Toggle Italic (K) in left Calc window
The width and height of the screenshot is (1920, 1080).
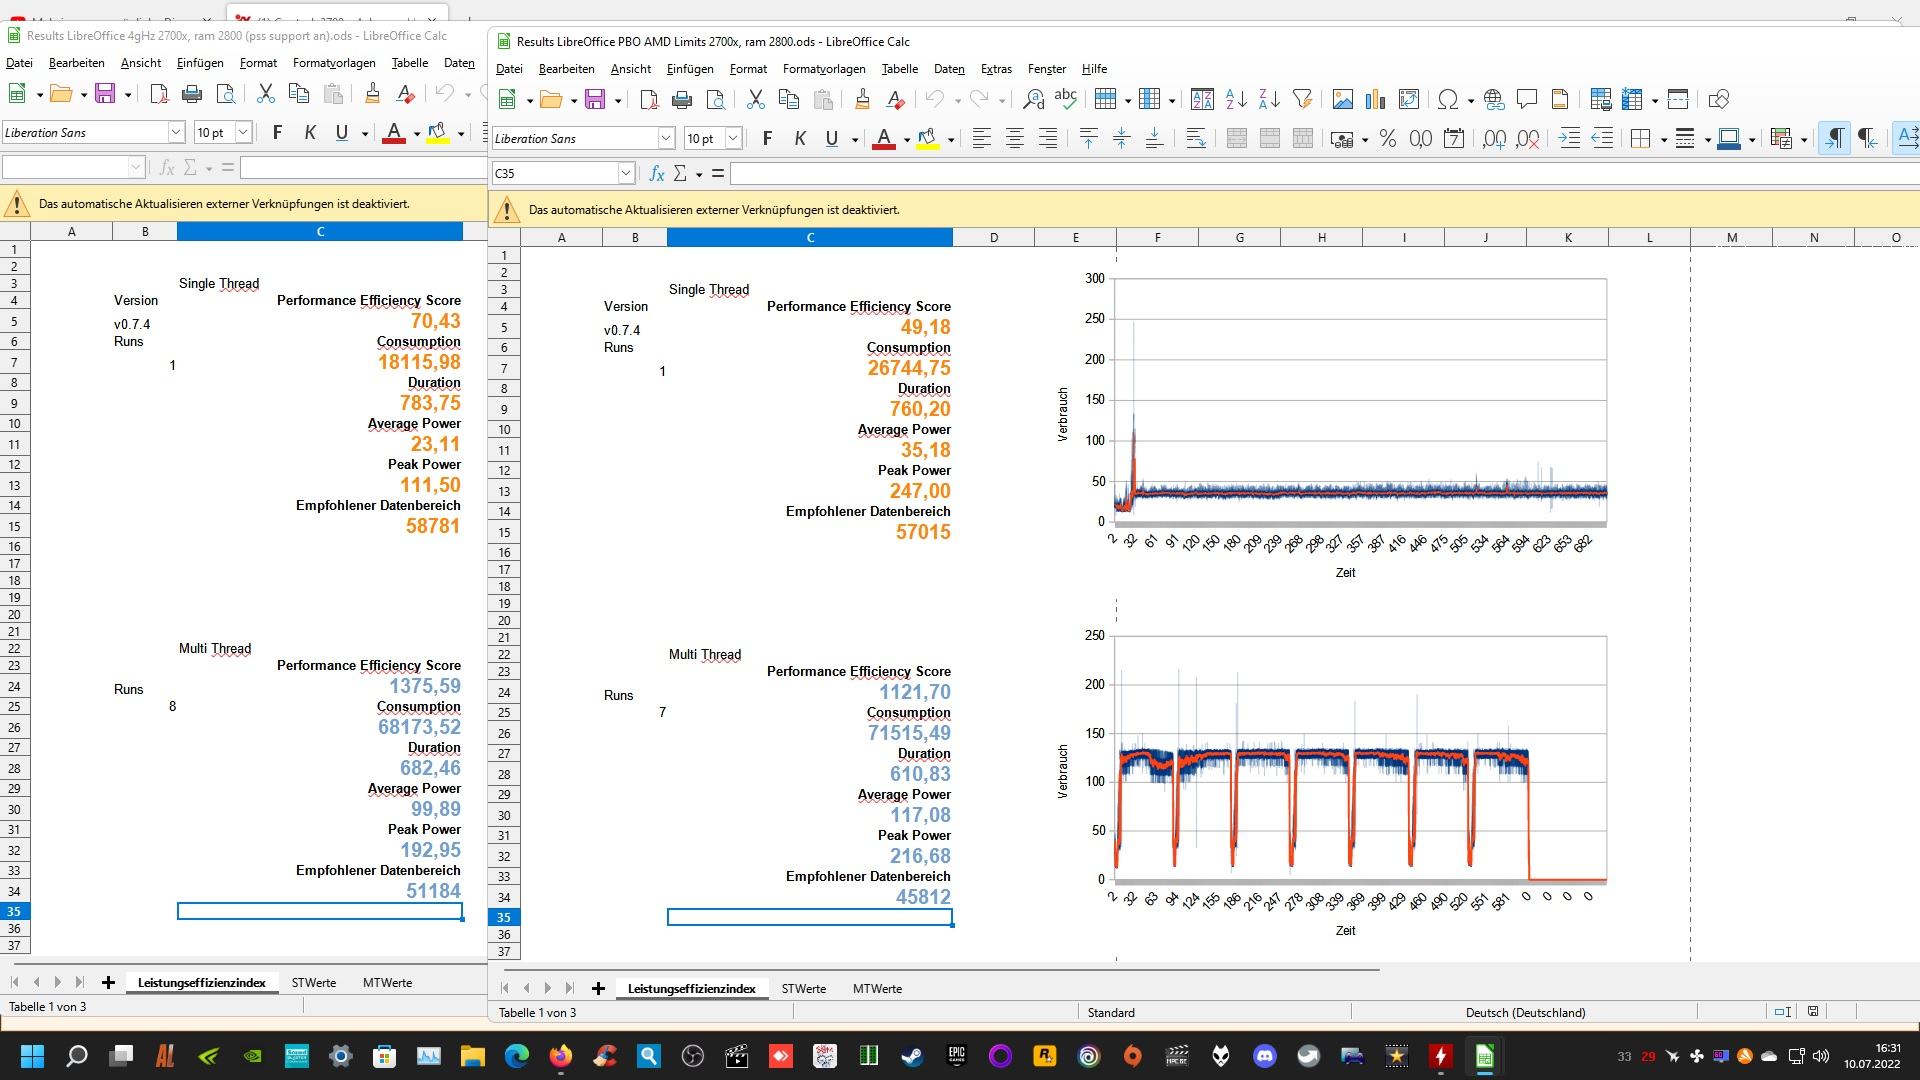click(x=309, y=132)
